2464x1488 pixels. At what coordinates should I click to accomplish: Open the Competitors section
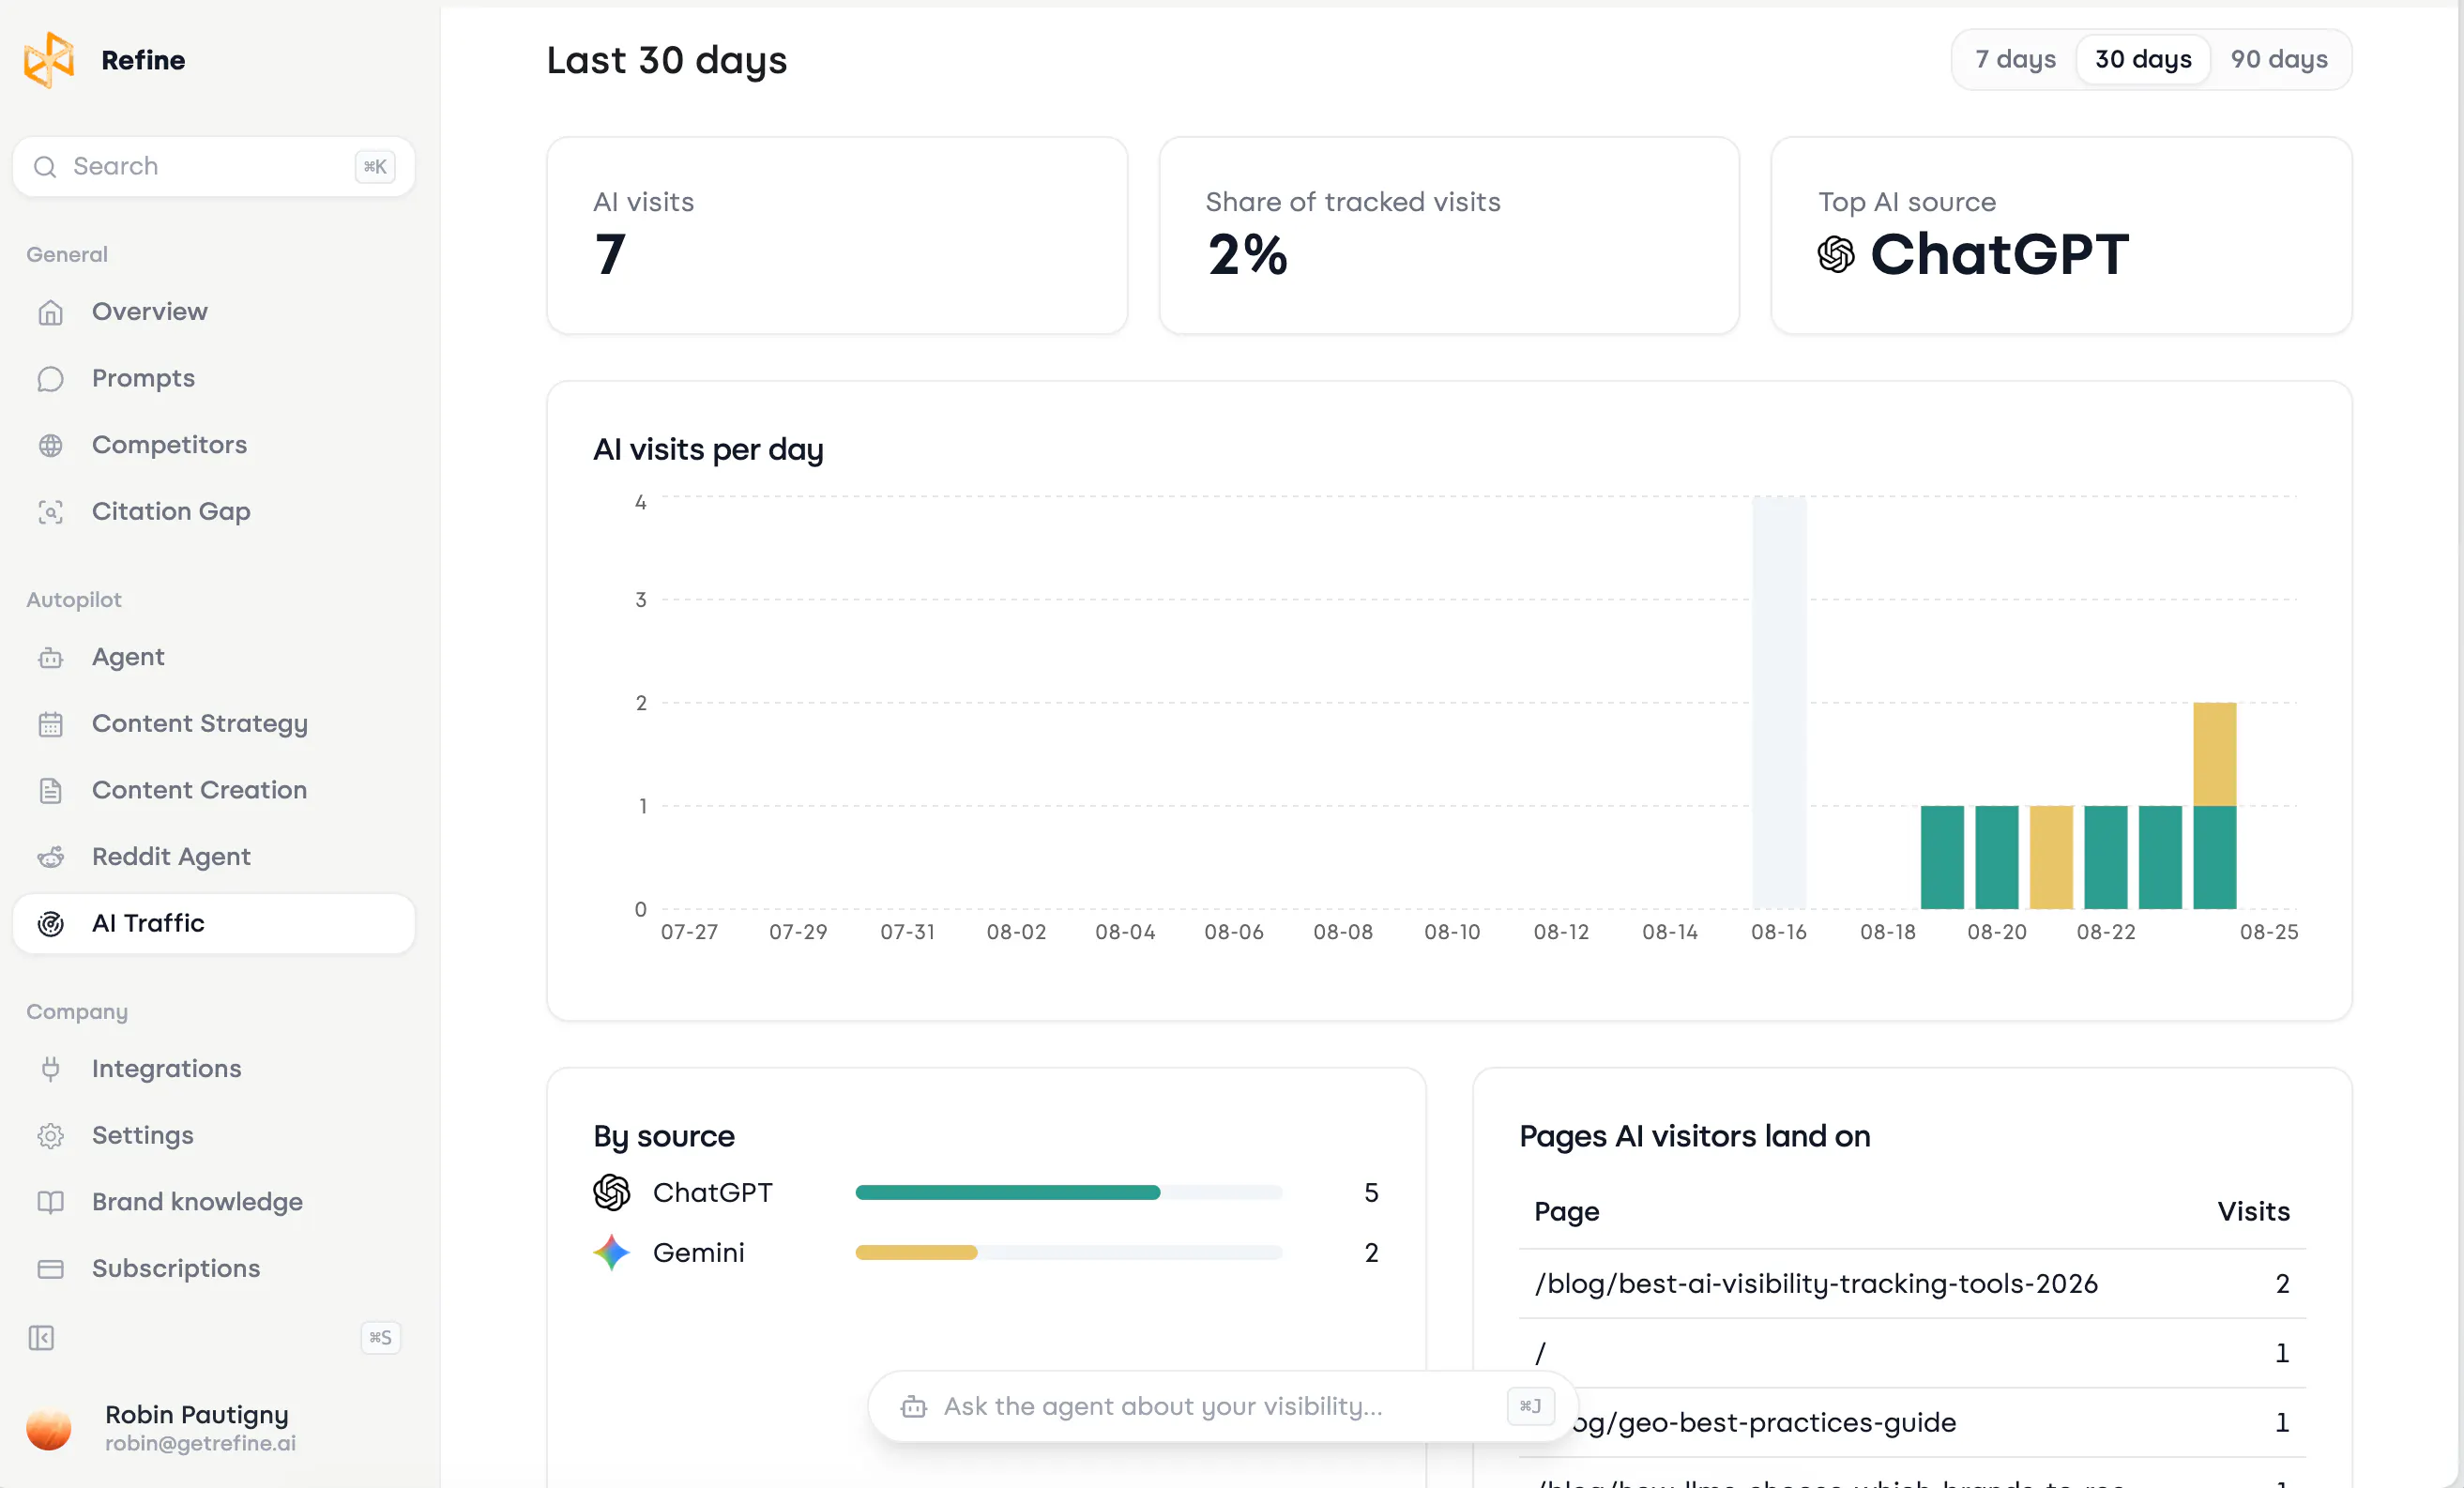tap(214, 445)
